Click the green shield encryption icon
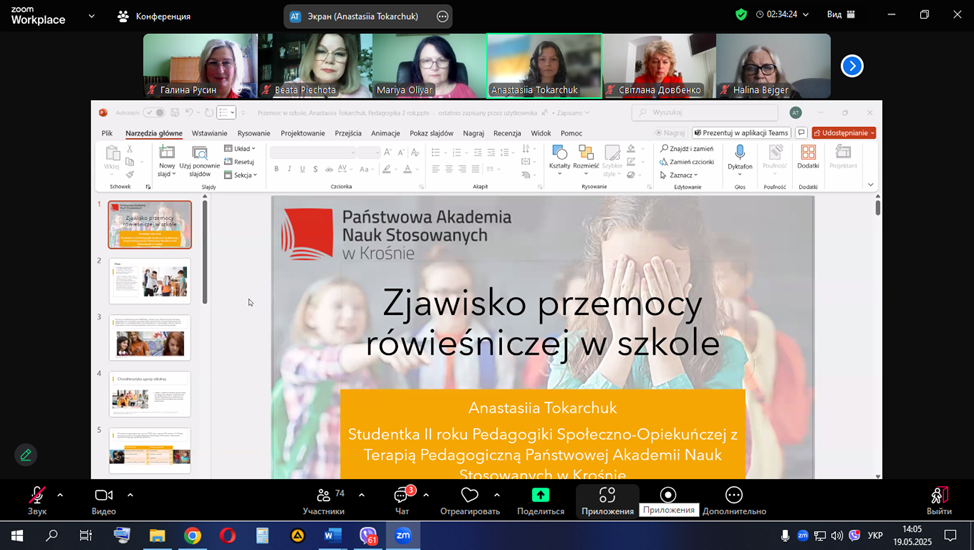 [741, 15]
